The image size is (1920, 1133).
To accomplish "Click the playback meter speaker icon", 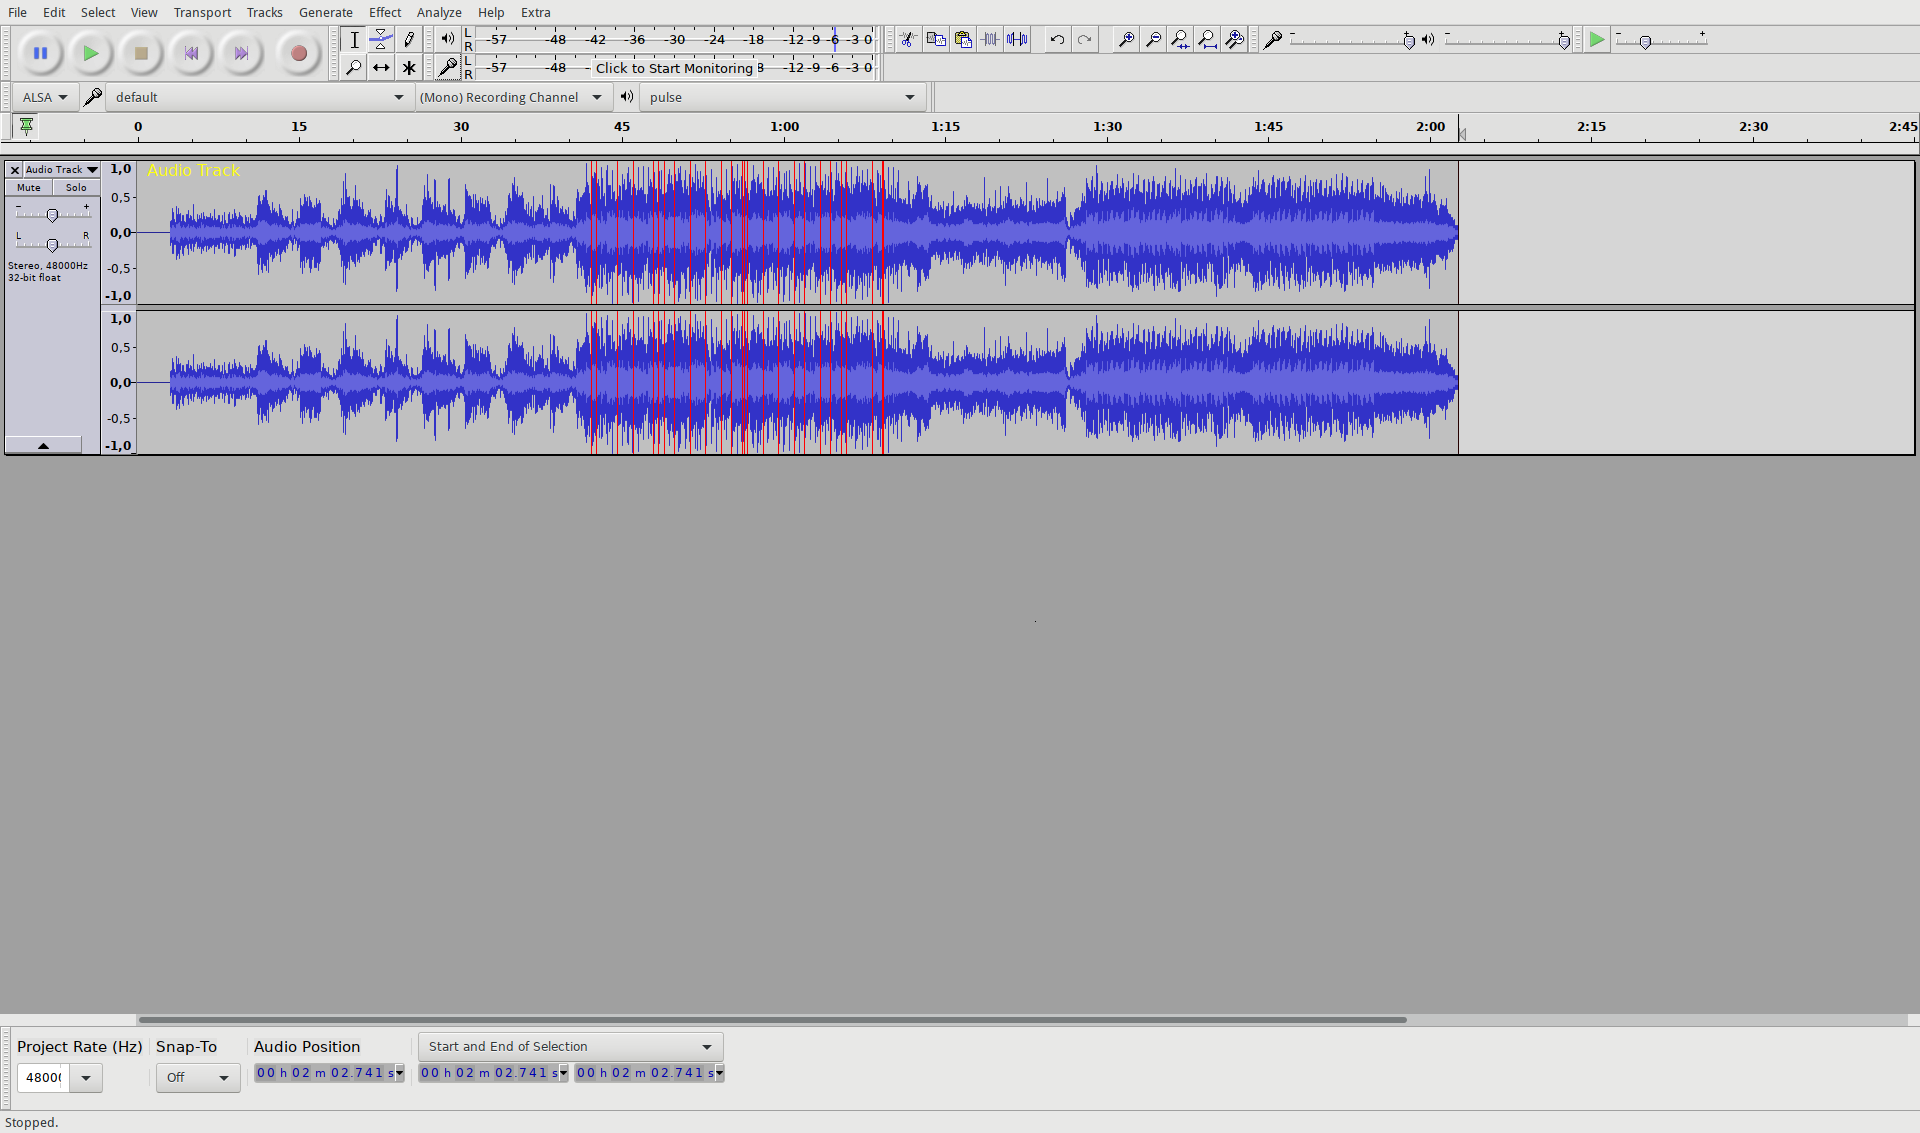I will pos(447,40).
